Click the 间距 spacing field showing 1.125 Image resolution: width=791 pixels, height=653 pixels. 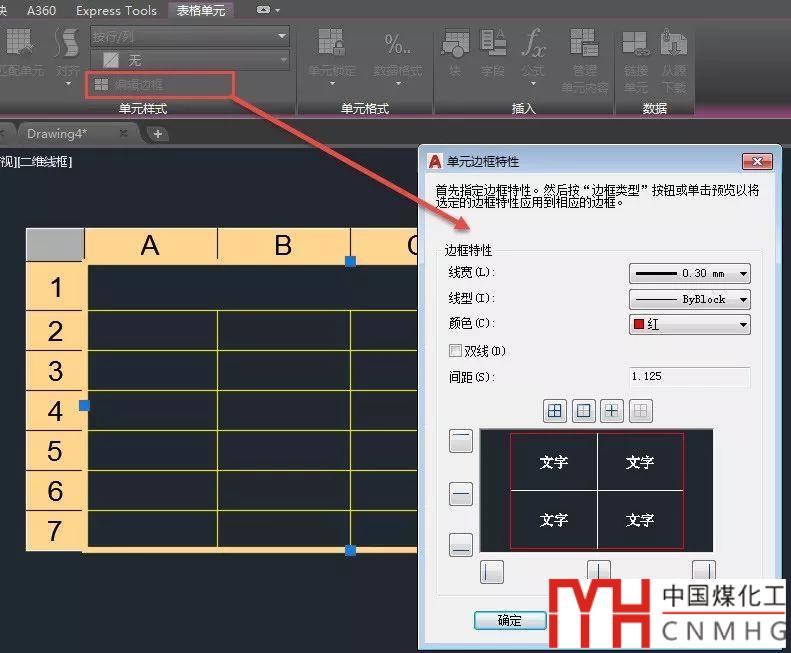(689, 377)
